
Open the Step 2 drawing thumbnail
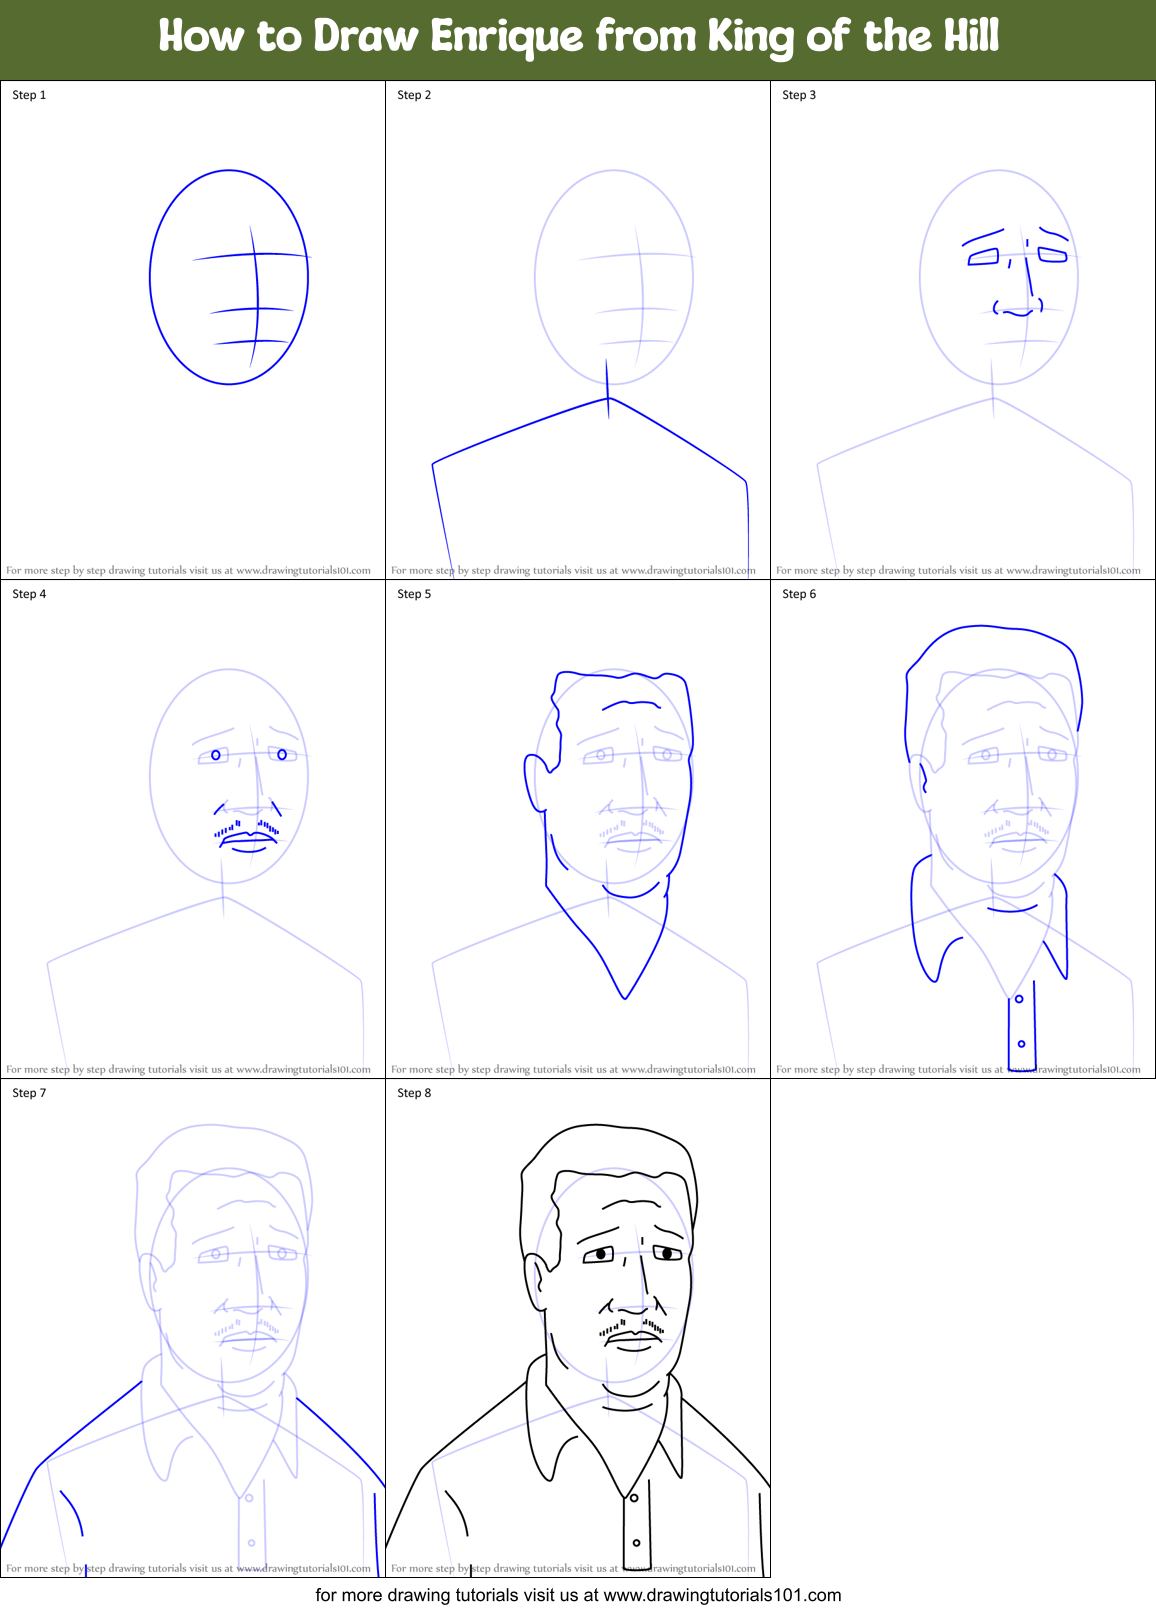click(578, 330)
